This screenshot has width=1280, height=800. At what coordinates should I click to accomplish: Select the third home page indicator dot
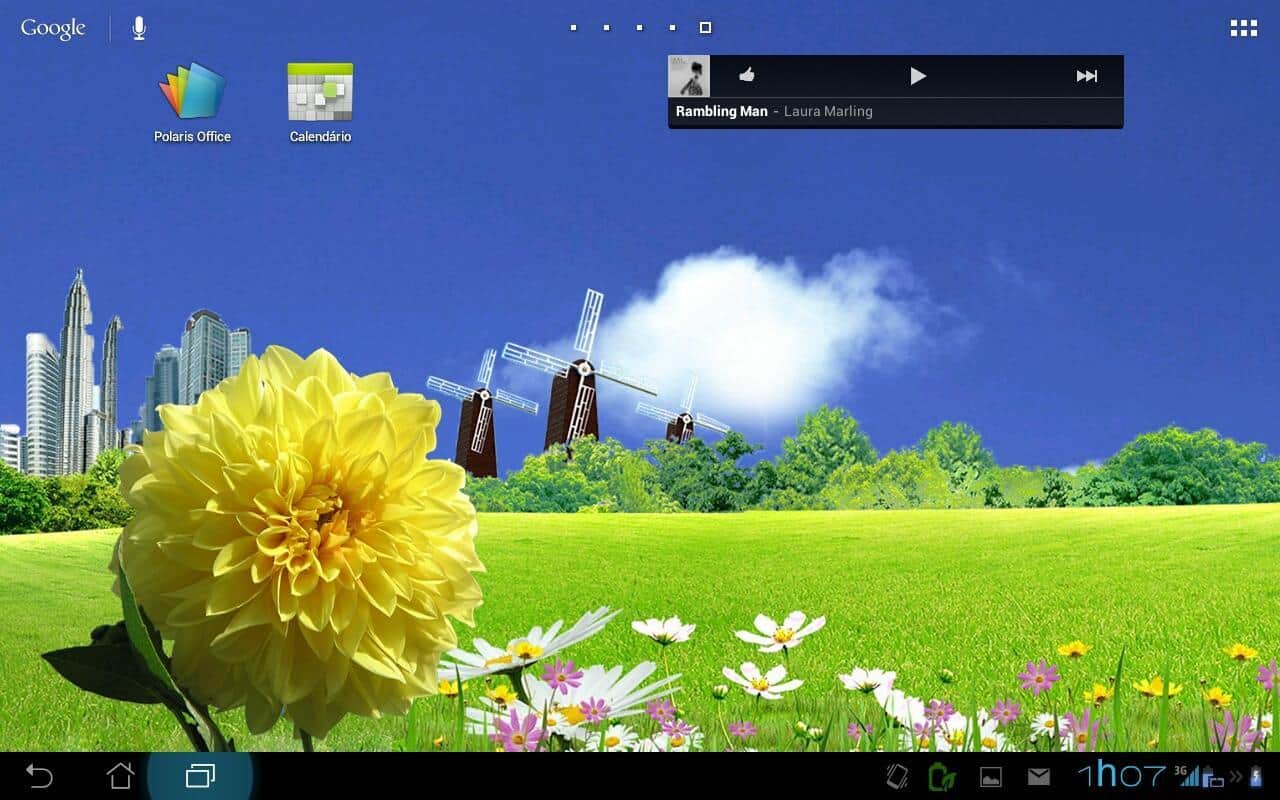pyautogui.click(x=639, y=28)
